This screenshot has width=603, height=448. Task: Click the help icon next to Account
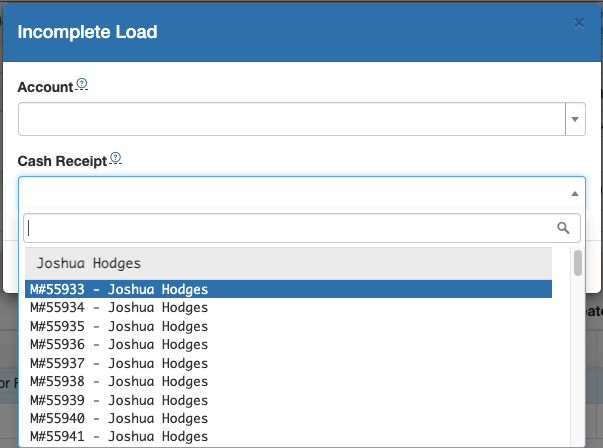pos(82,86)
